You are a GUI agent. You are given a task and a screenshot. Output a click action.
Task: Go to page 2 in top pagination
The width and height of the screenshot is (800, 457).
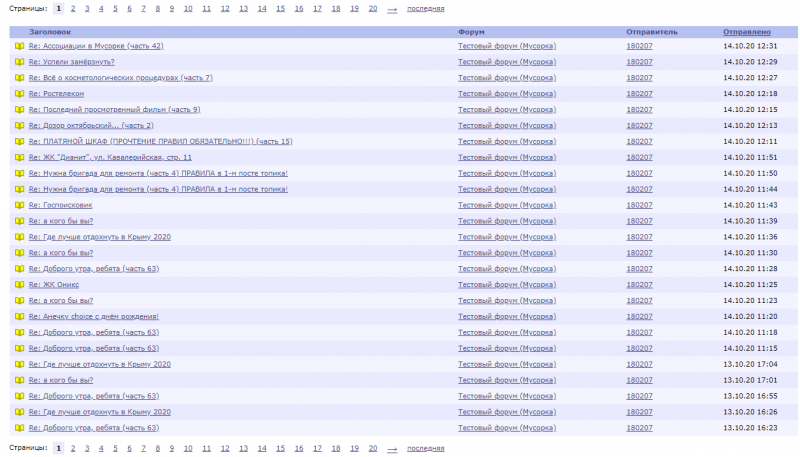72,8
